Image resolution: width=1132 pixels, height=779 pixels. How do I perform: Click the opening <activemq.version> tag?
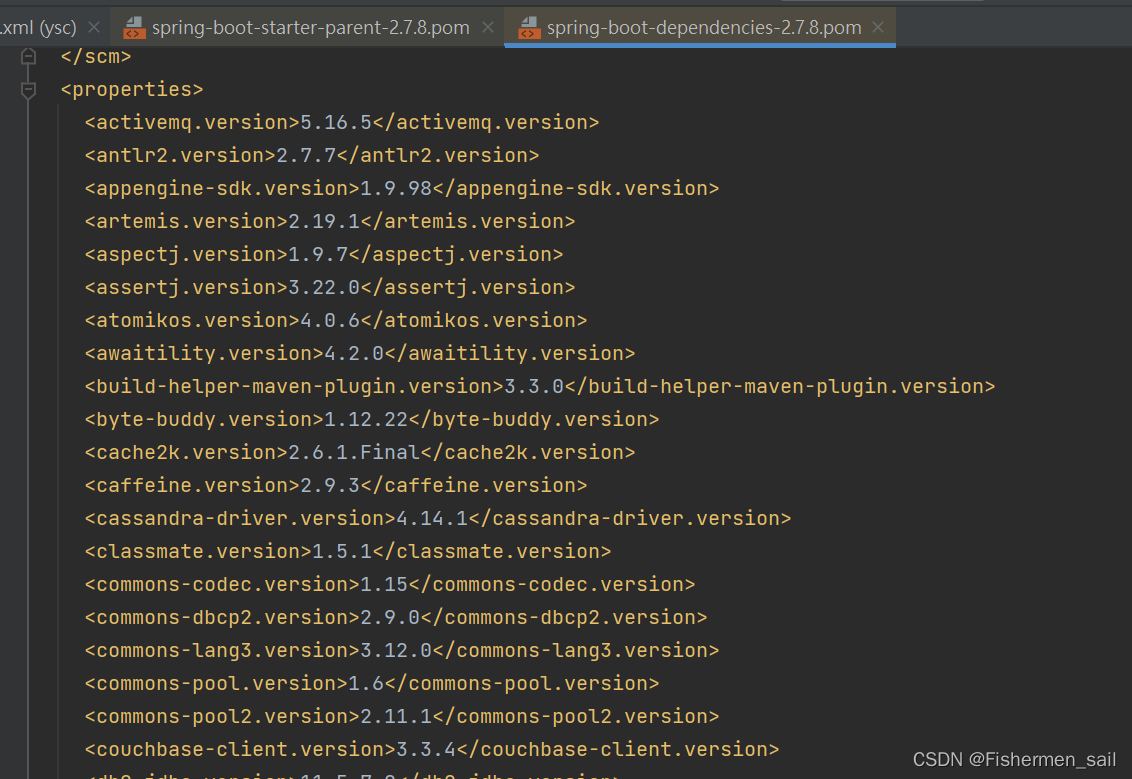192,122
